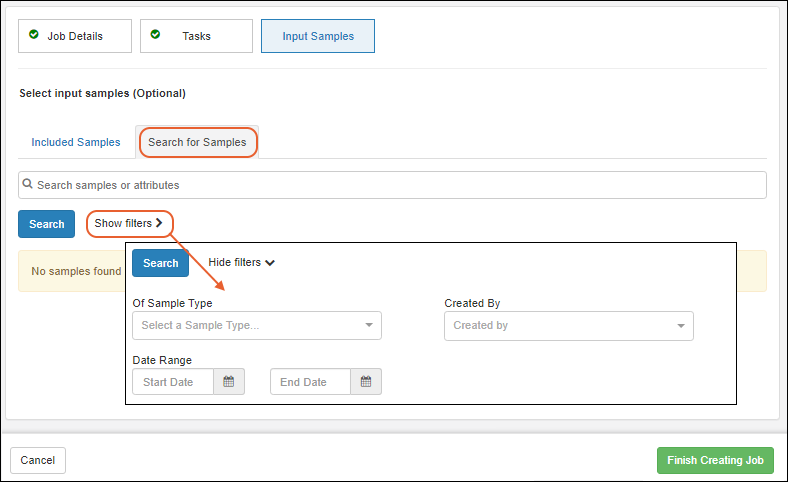The image size is (788, 482).
Task: Click the down chevron beside Hide filters
Action: tap(270, 263)
